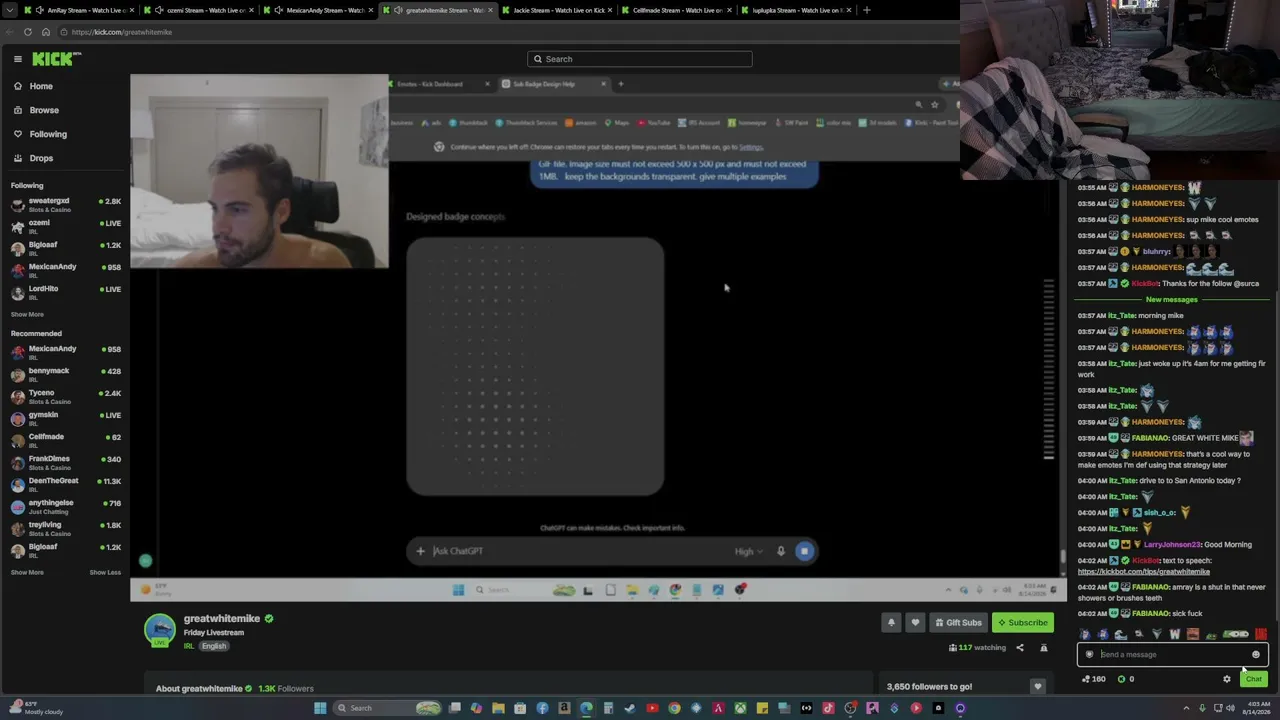Jump to New messages in chat
Screen dimensions: 1280x720
(x=1171, y=300)
